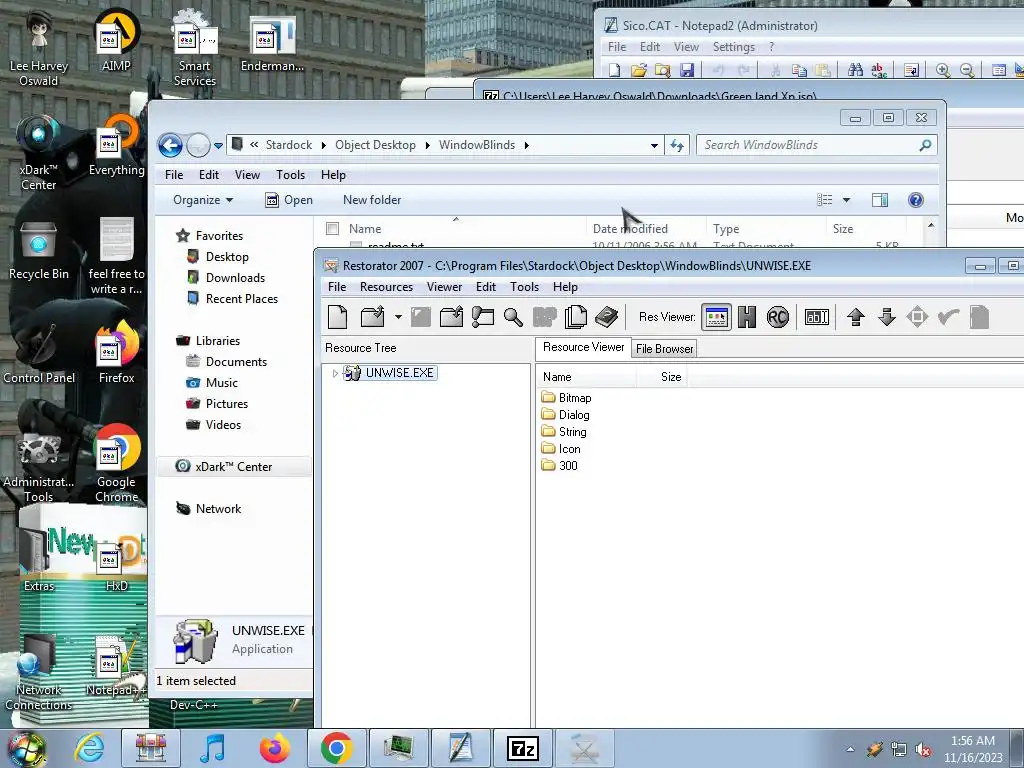Open Recent Places in Explorer navigation pane
Image resolution: width=1024 pixels, height=768 pixels.
tap(232, 298)
